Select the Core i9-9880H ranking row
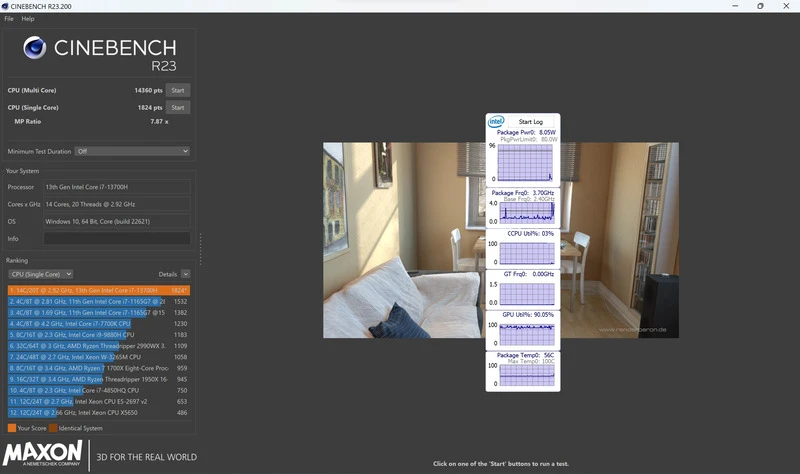This screenshot has width=800, height=474. (98, 335)
